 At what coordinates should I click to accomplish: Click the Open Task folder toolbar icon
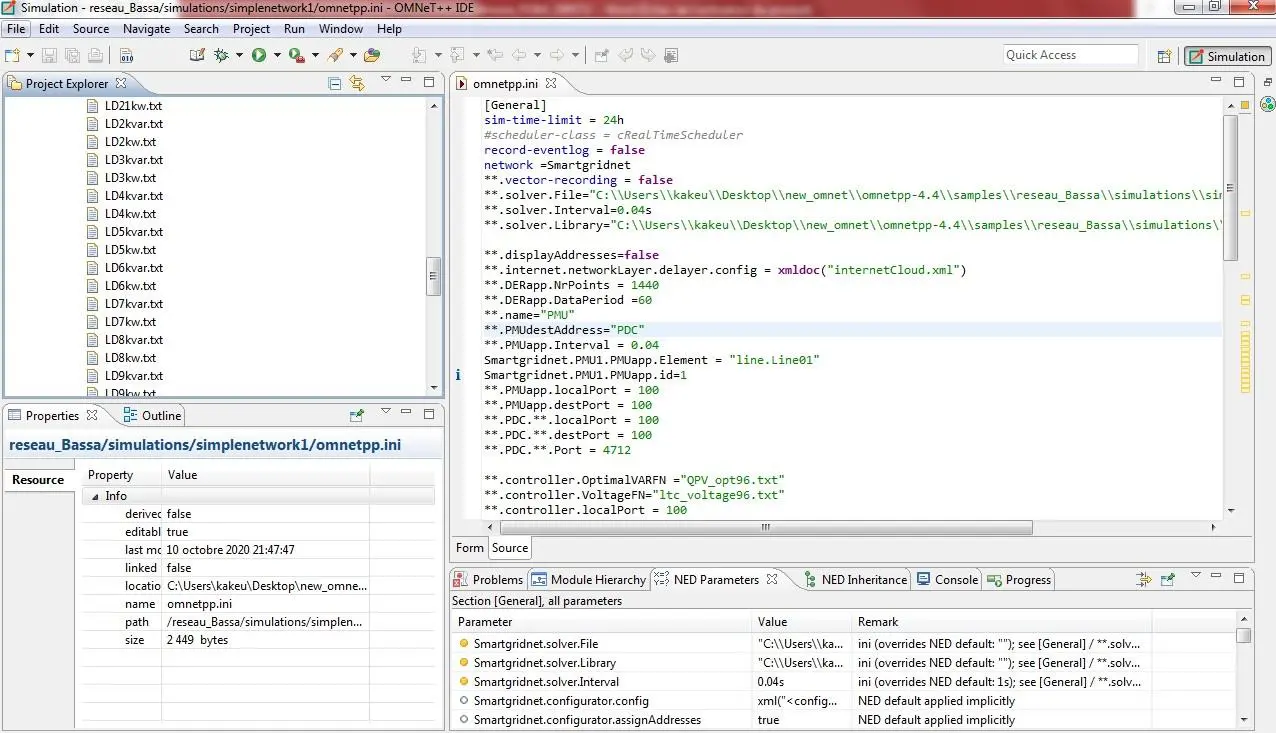point(372,55)
